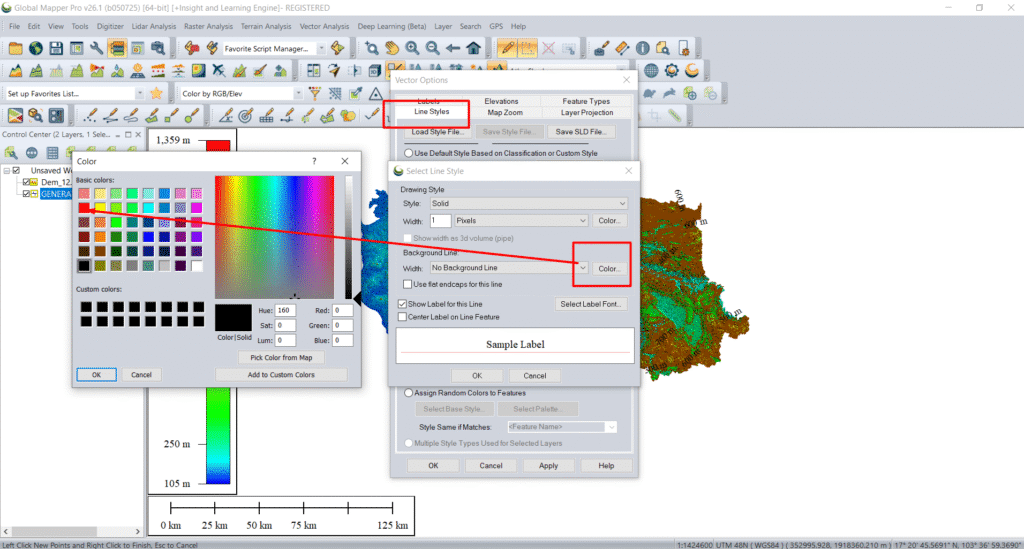This screenshot has width=1024, height=549.
Task: Collapse the Unsaved Workspace tree node
Action: tap(7, 170)
